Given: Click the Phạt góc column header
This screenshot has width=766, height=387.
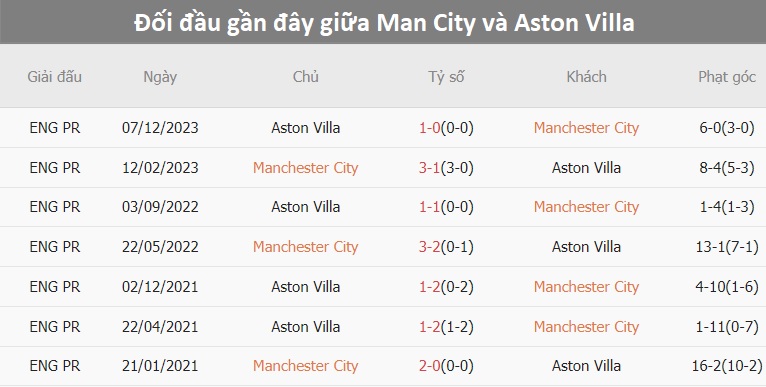Looking at the screenshot, I should (726, 77).
